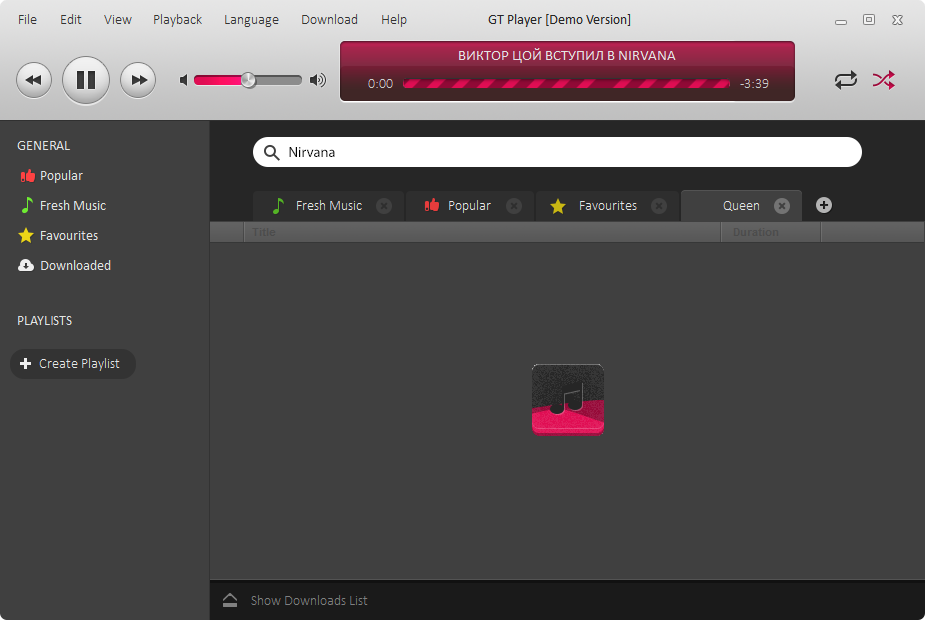The height and width of the screenshot is (620, 925).
Task: Close the GT Player window
Action: [x=897, y=19]
